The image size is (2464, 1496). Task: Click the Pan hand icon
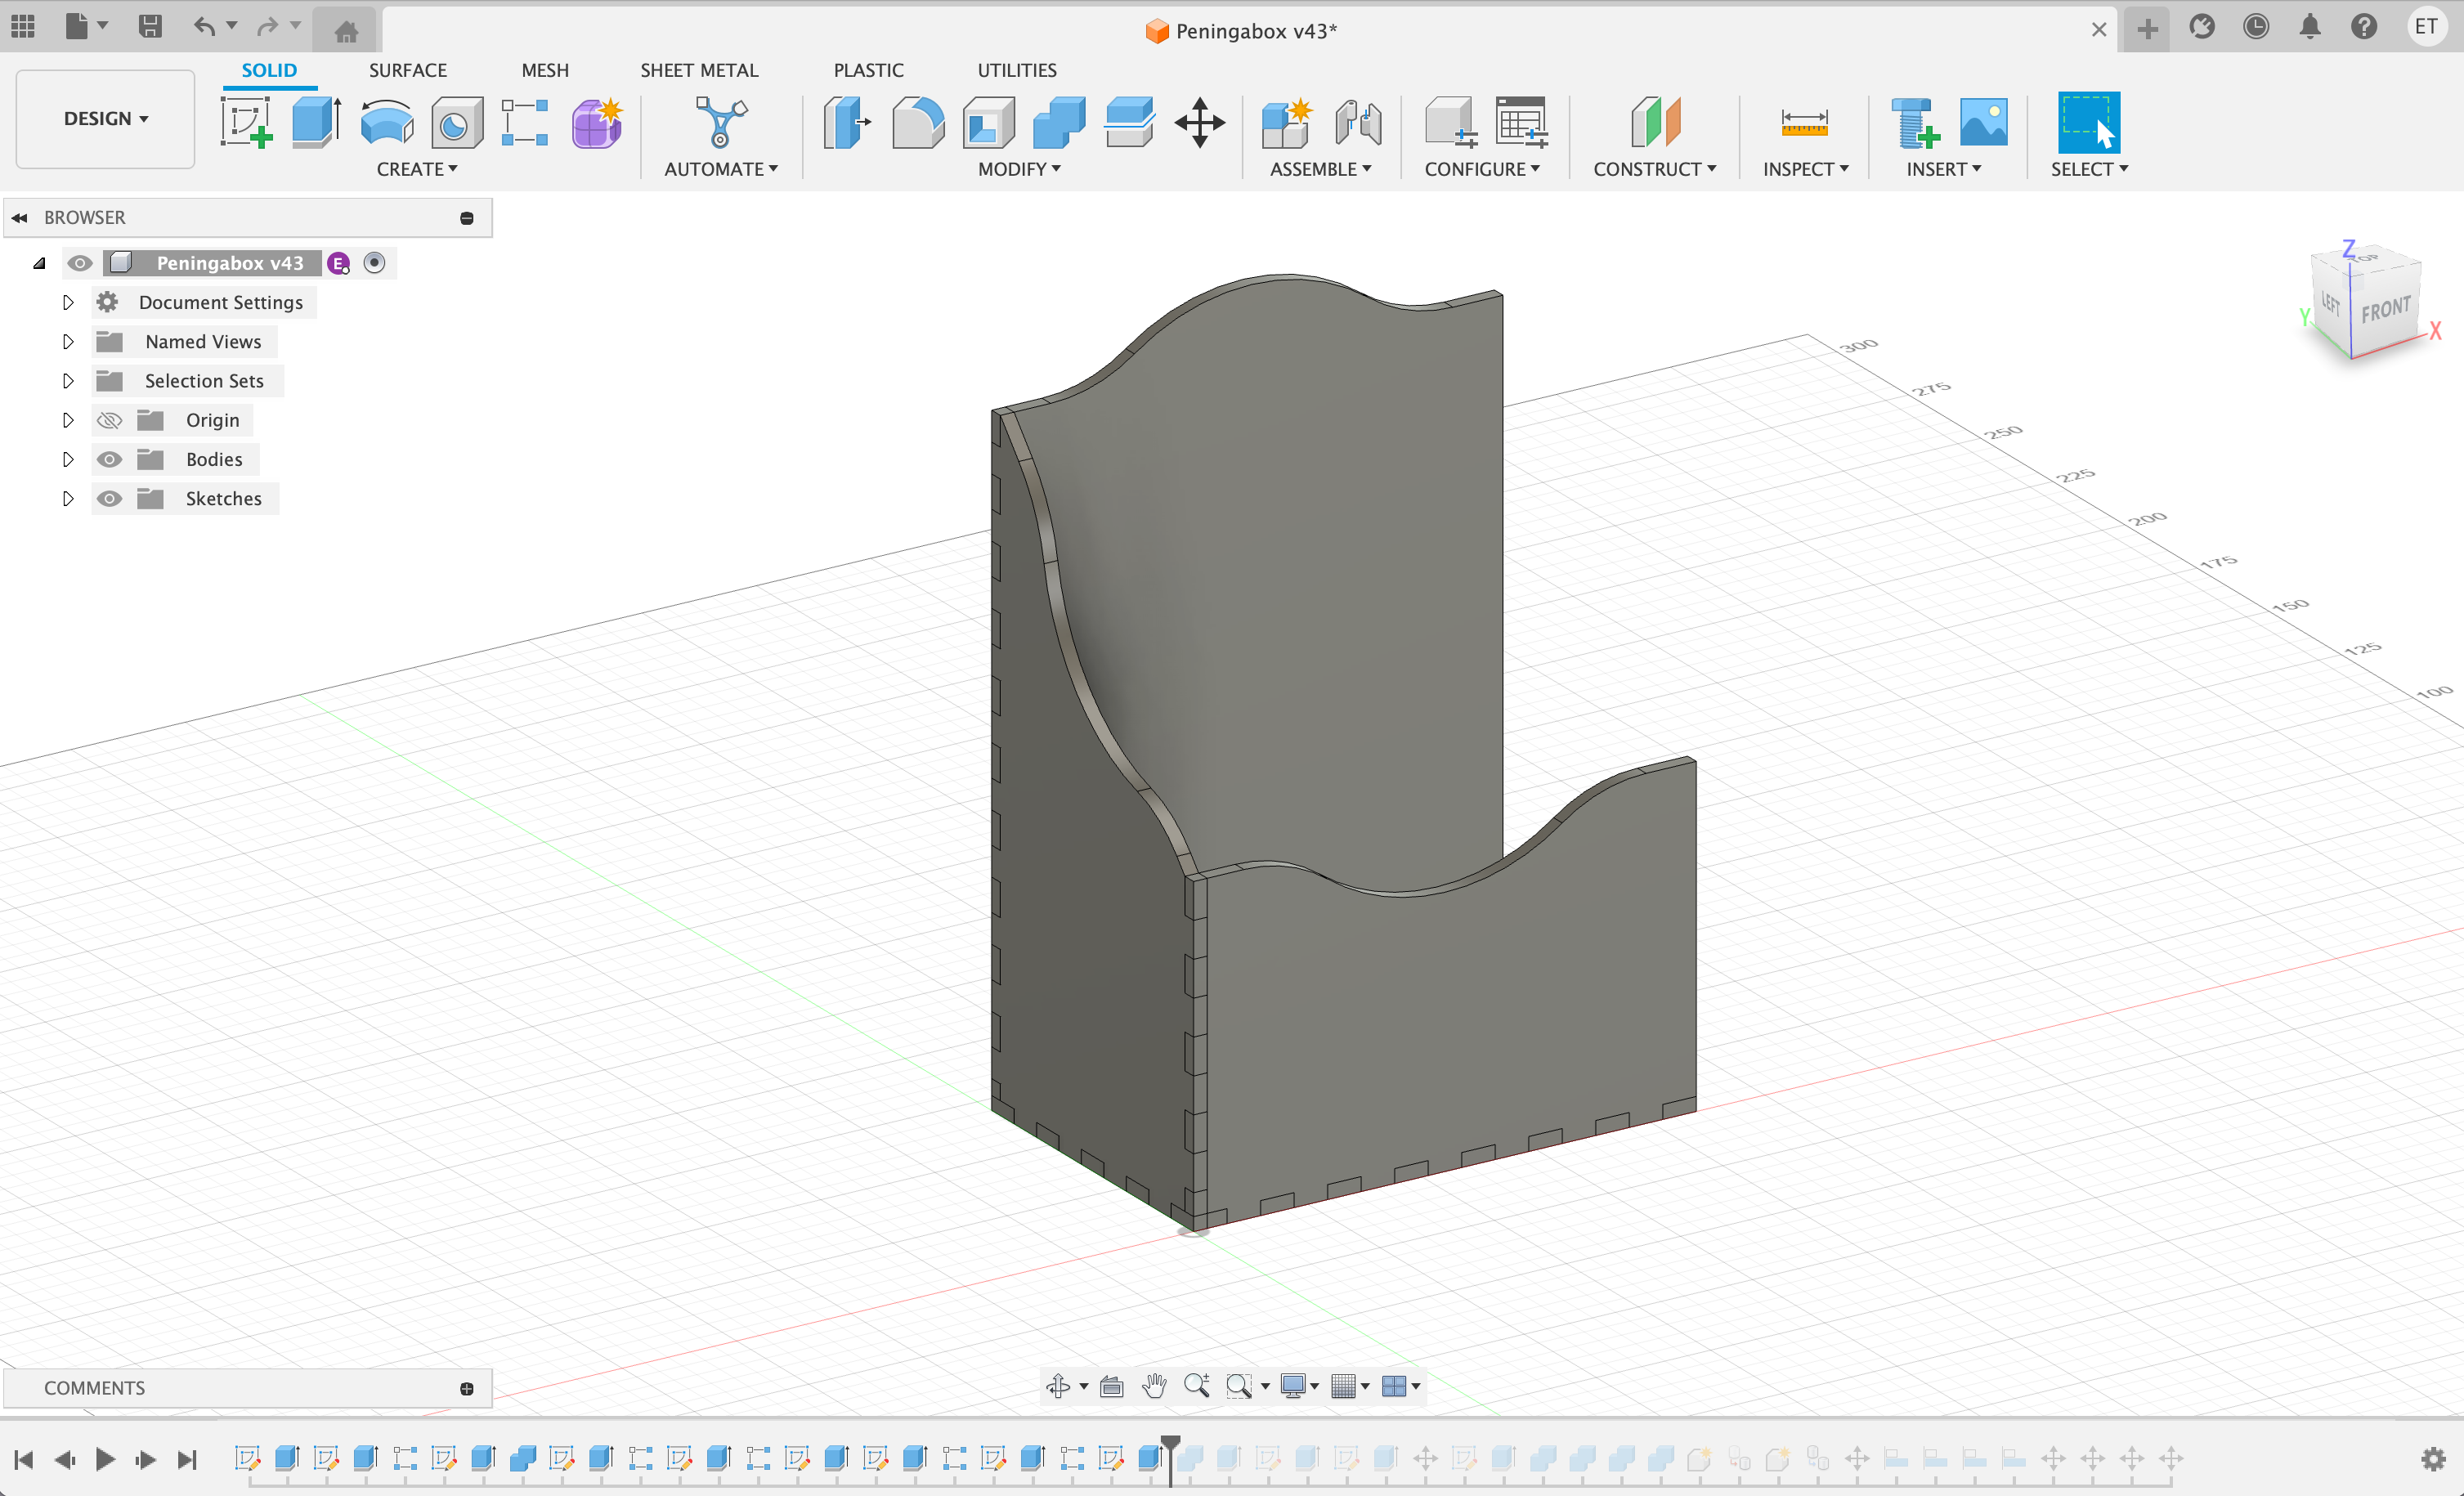(x=1155, y=1386)
